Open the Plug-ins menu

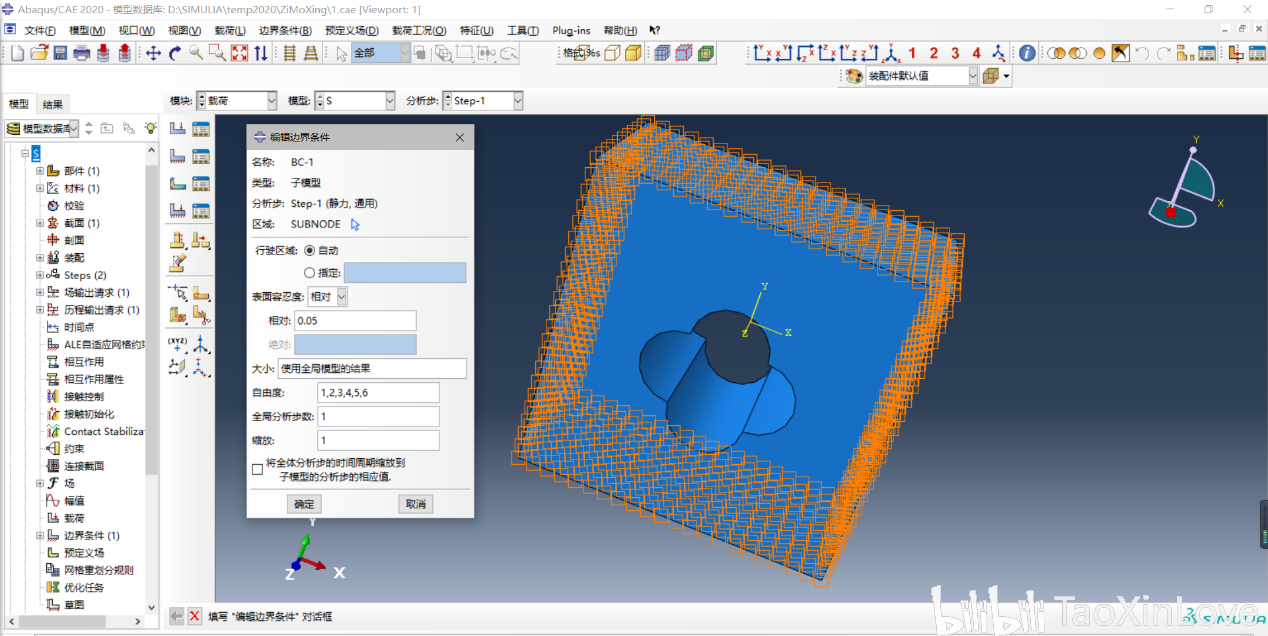571,30
